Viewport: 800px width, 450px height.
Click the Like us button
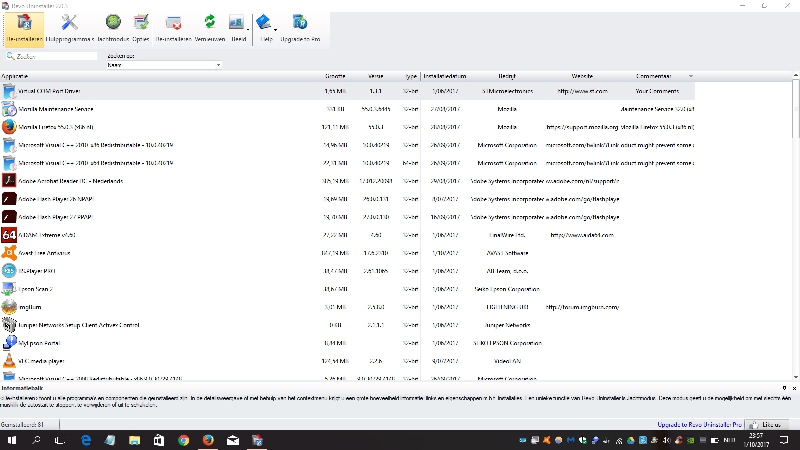(x=767, y=424)
